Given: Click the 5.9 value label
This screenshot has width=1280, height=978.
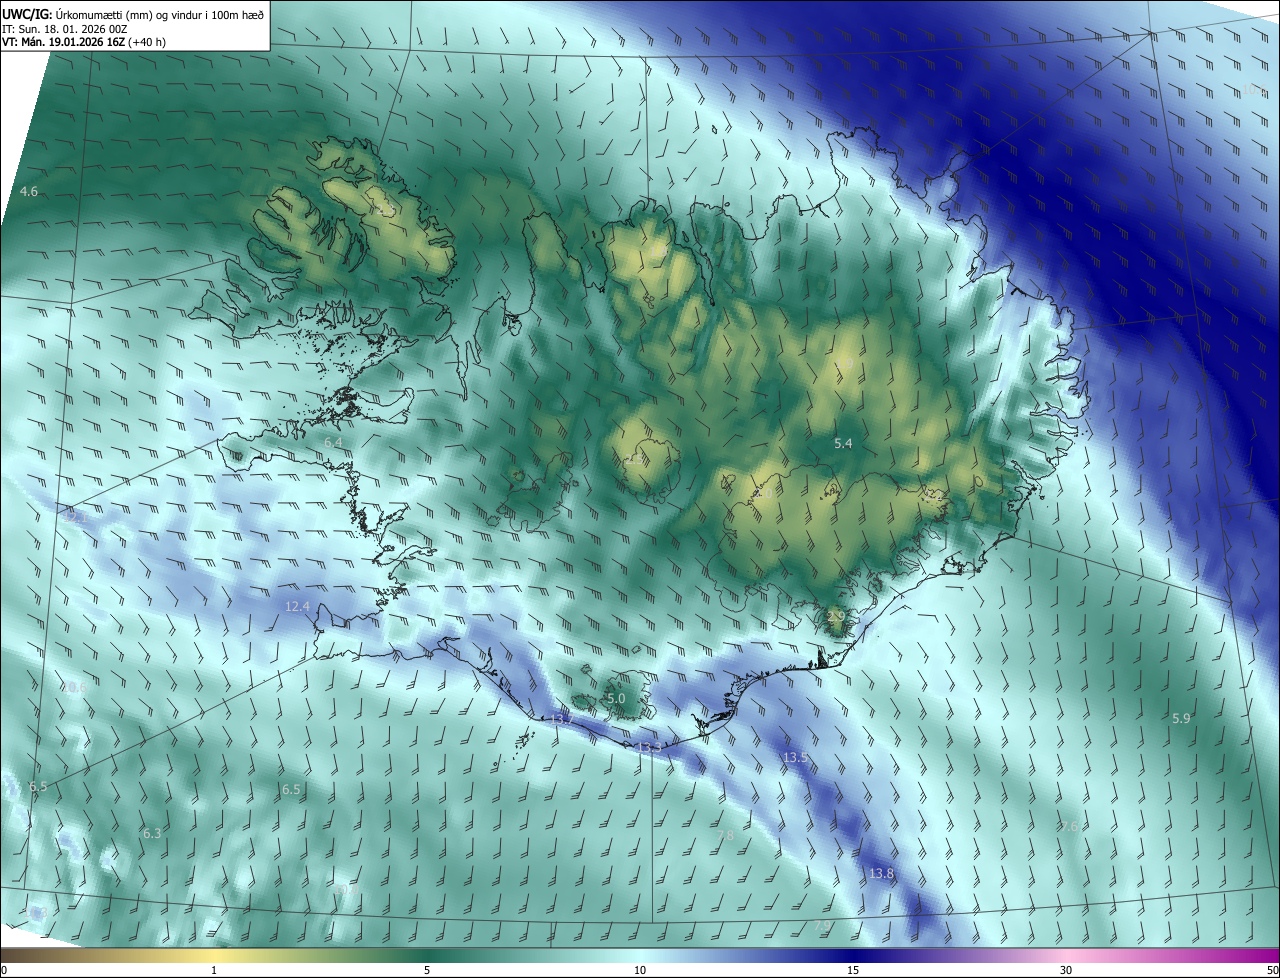Looking at the screenshot, I should [x=1181, y=718].
